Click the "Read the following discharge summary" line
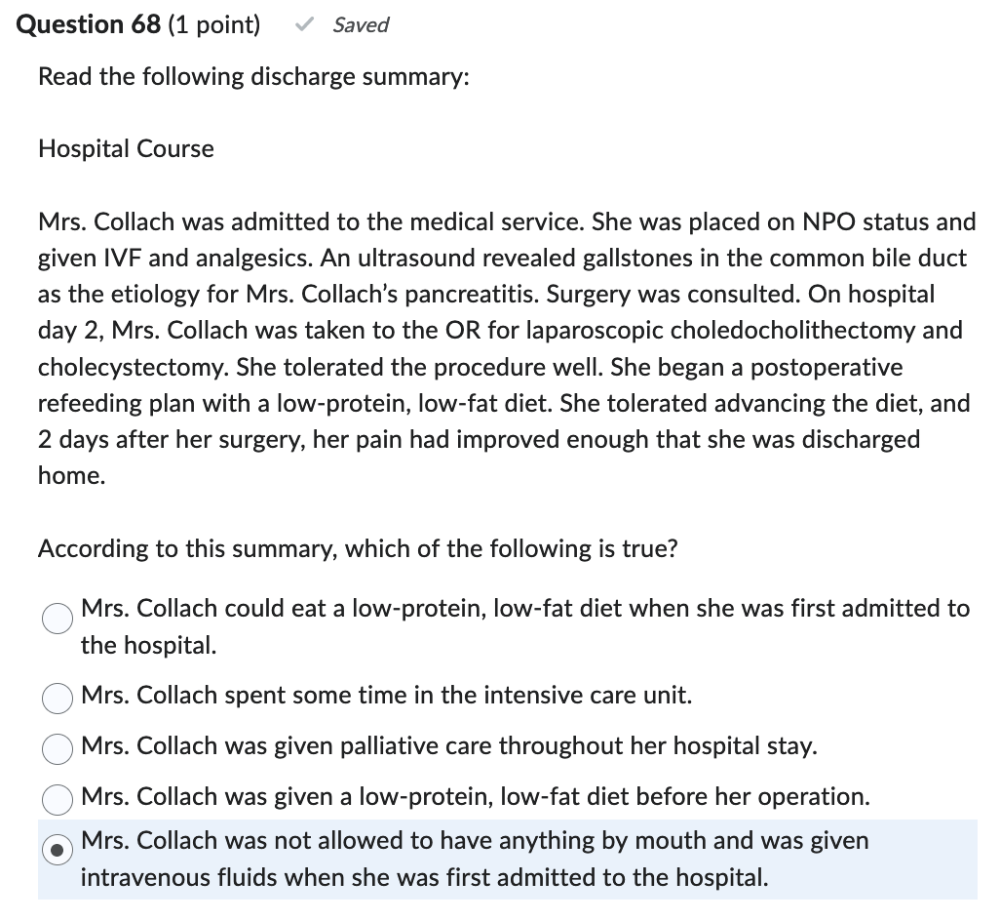 pyautogui.click(x=253, y=77)
